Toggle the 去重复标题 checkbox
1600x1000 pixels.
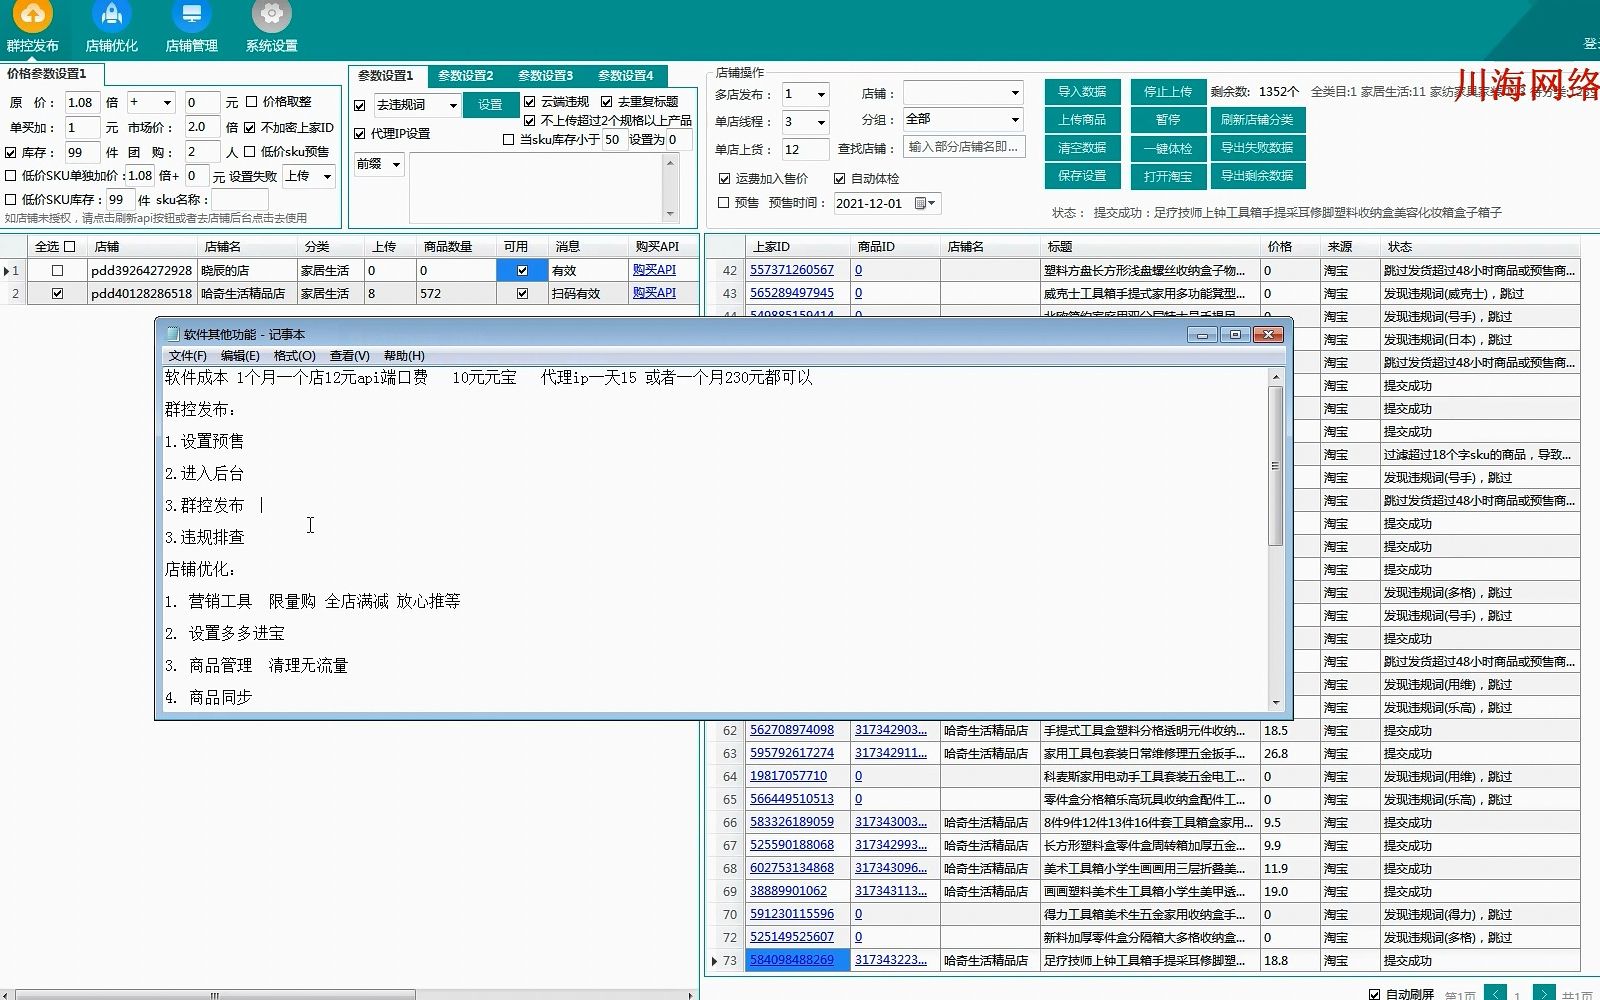coord(607,101)
